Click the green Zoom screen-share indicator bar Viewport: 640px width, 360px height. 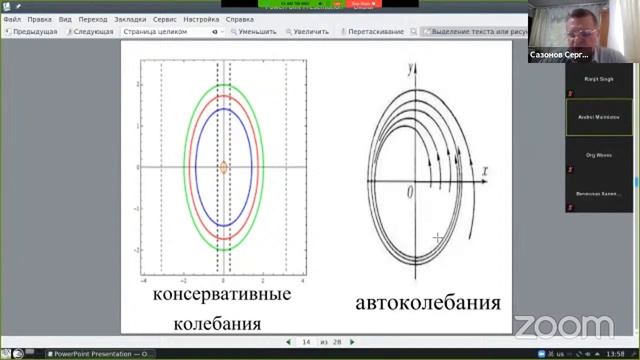[302, 4]
